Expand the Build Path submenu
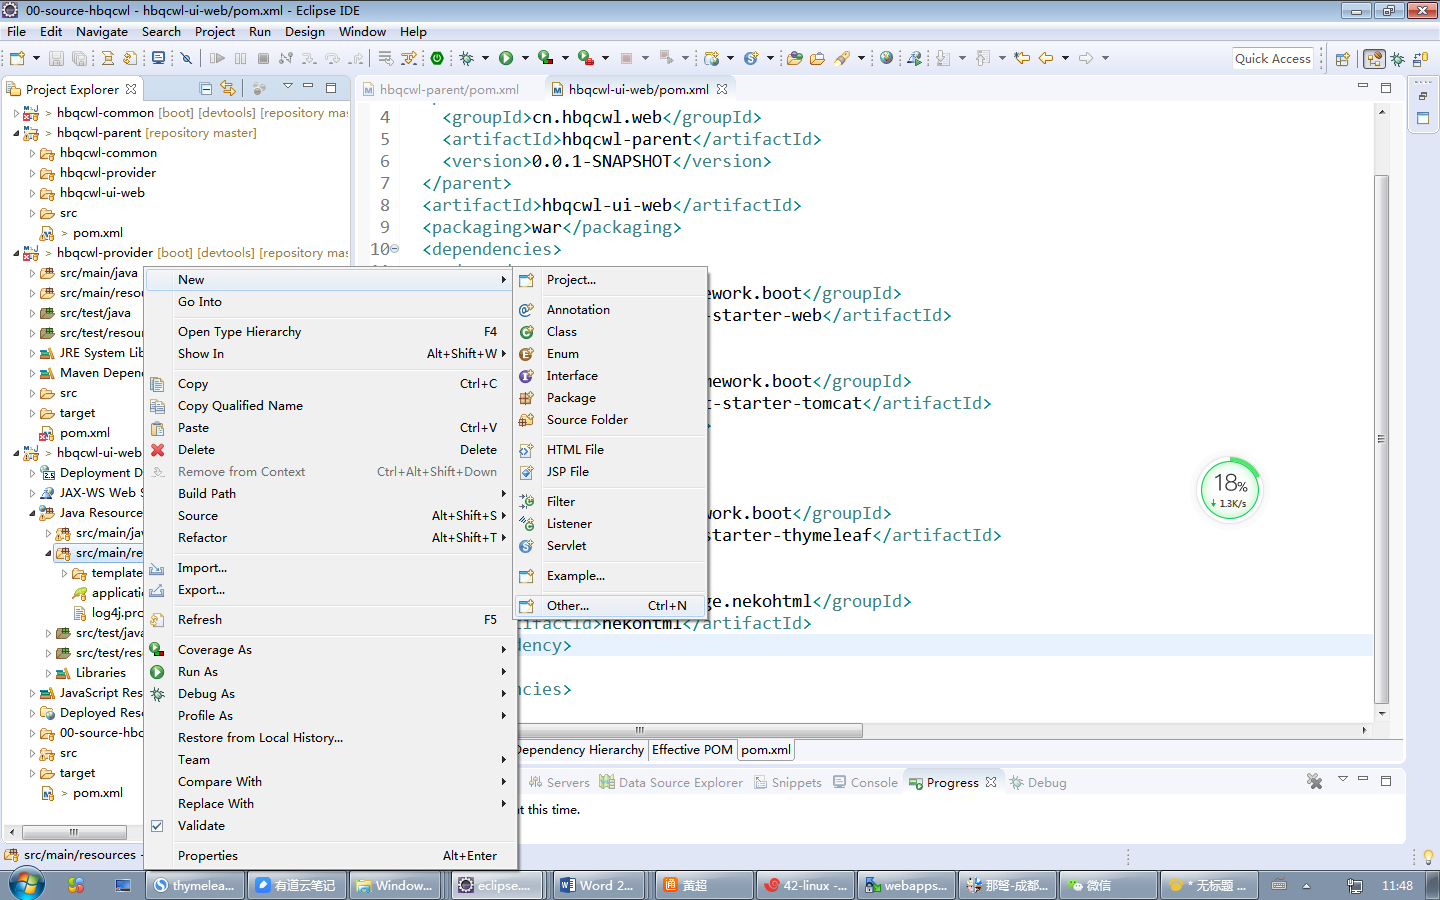This screenshot has height=900, width=1440. [330, 494]
